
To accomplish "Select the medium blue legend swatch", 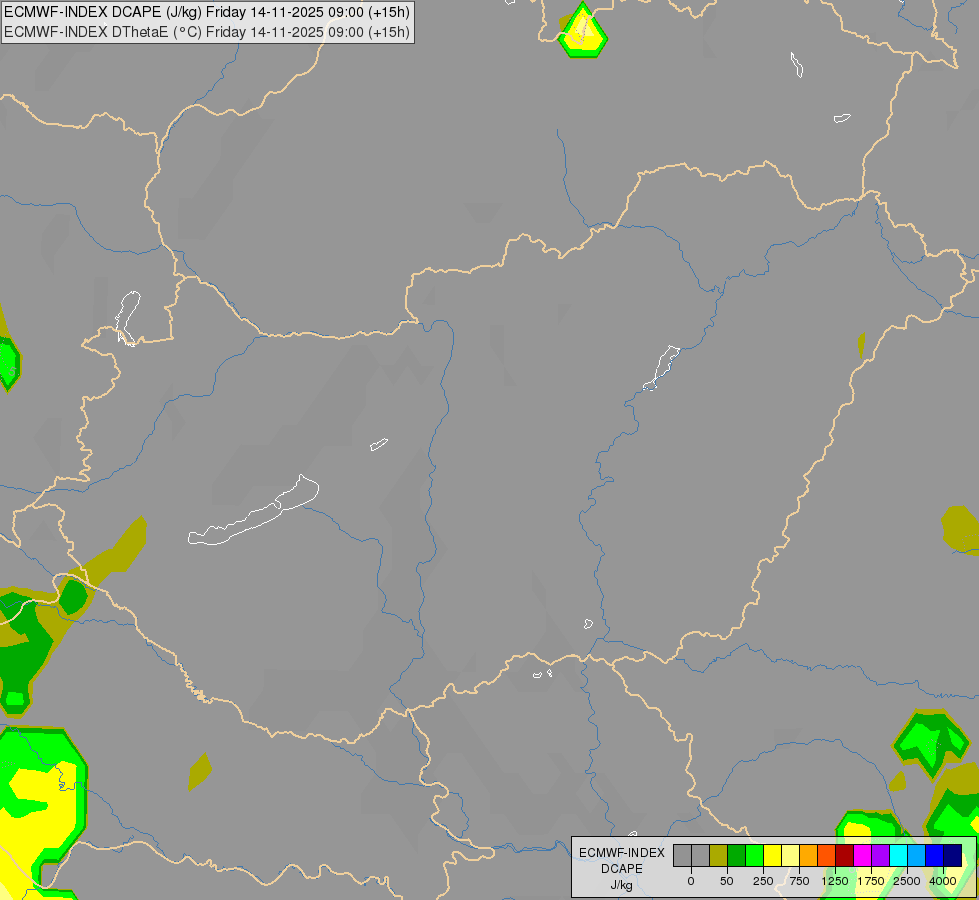I will click(x=935, y=856).
